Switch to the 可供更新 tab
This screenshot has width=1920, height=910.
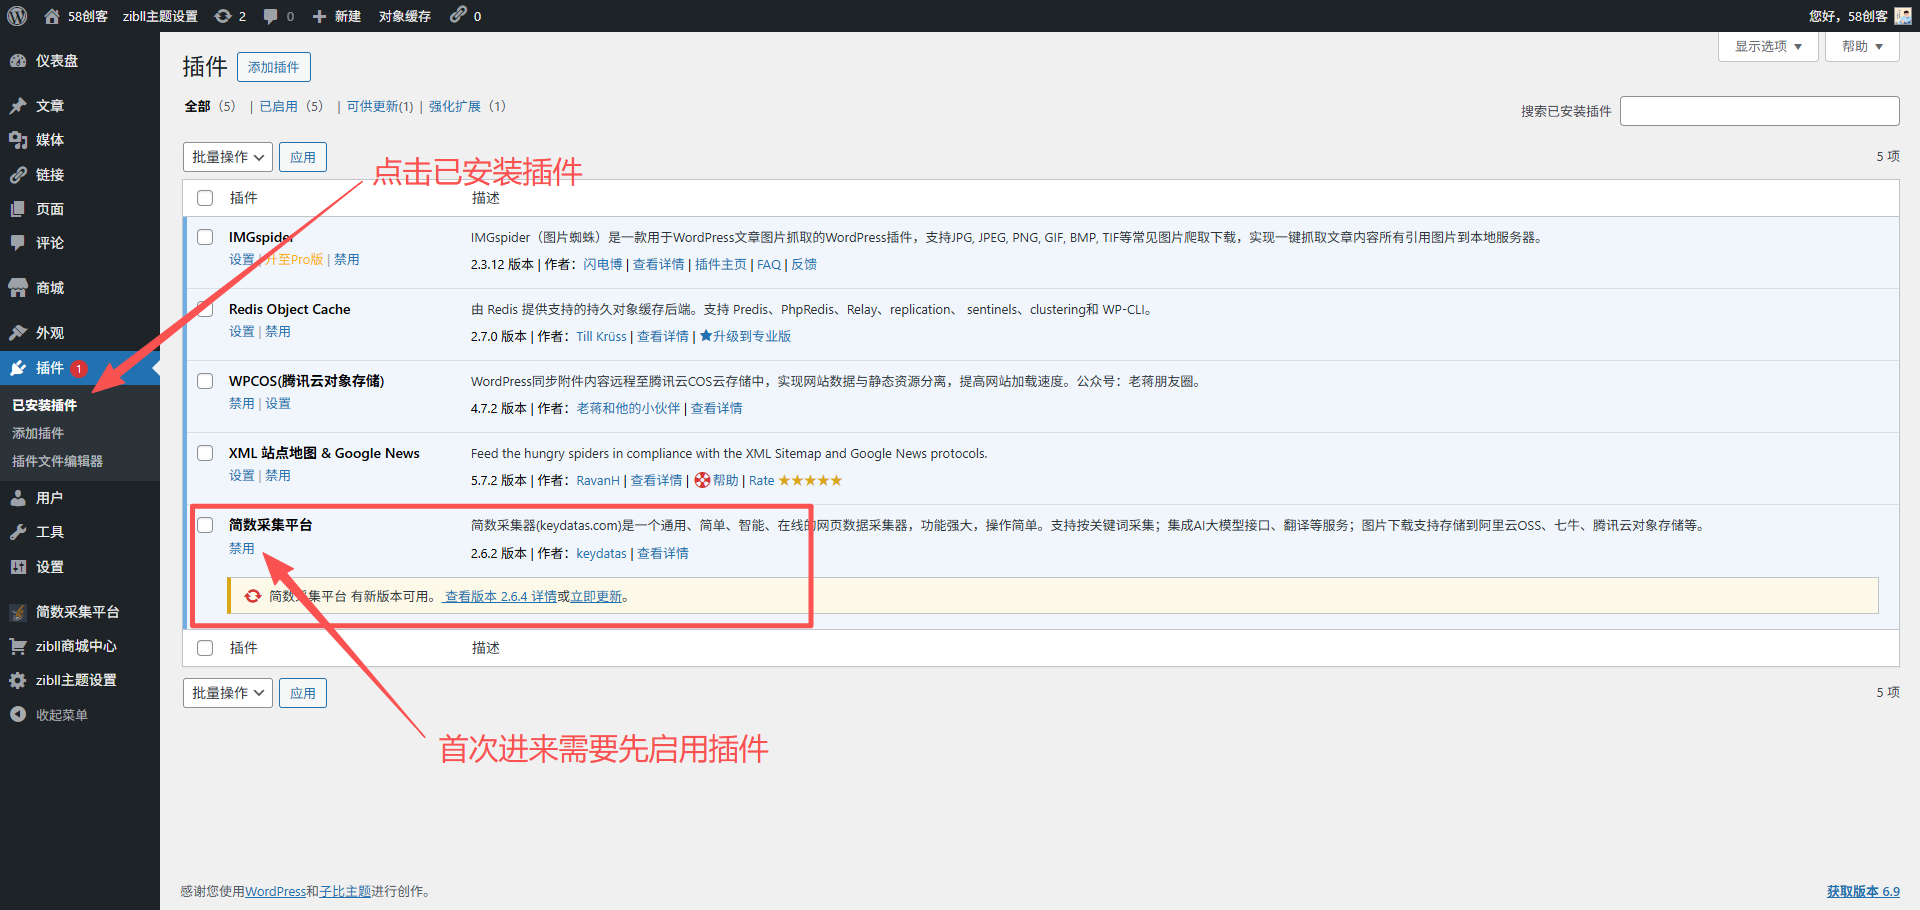(x=378, y=106)
